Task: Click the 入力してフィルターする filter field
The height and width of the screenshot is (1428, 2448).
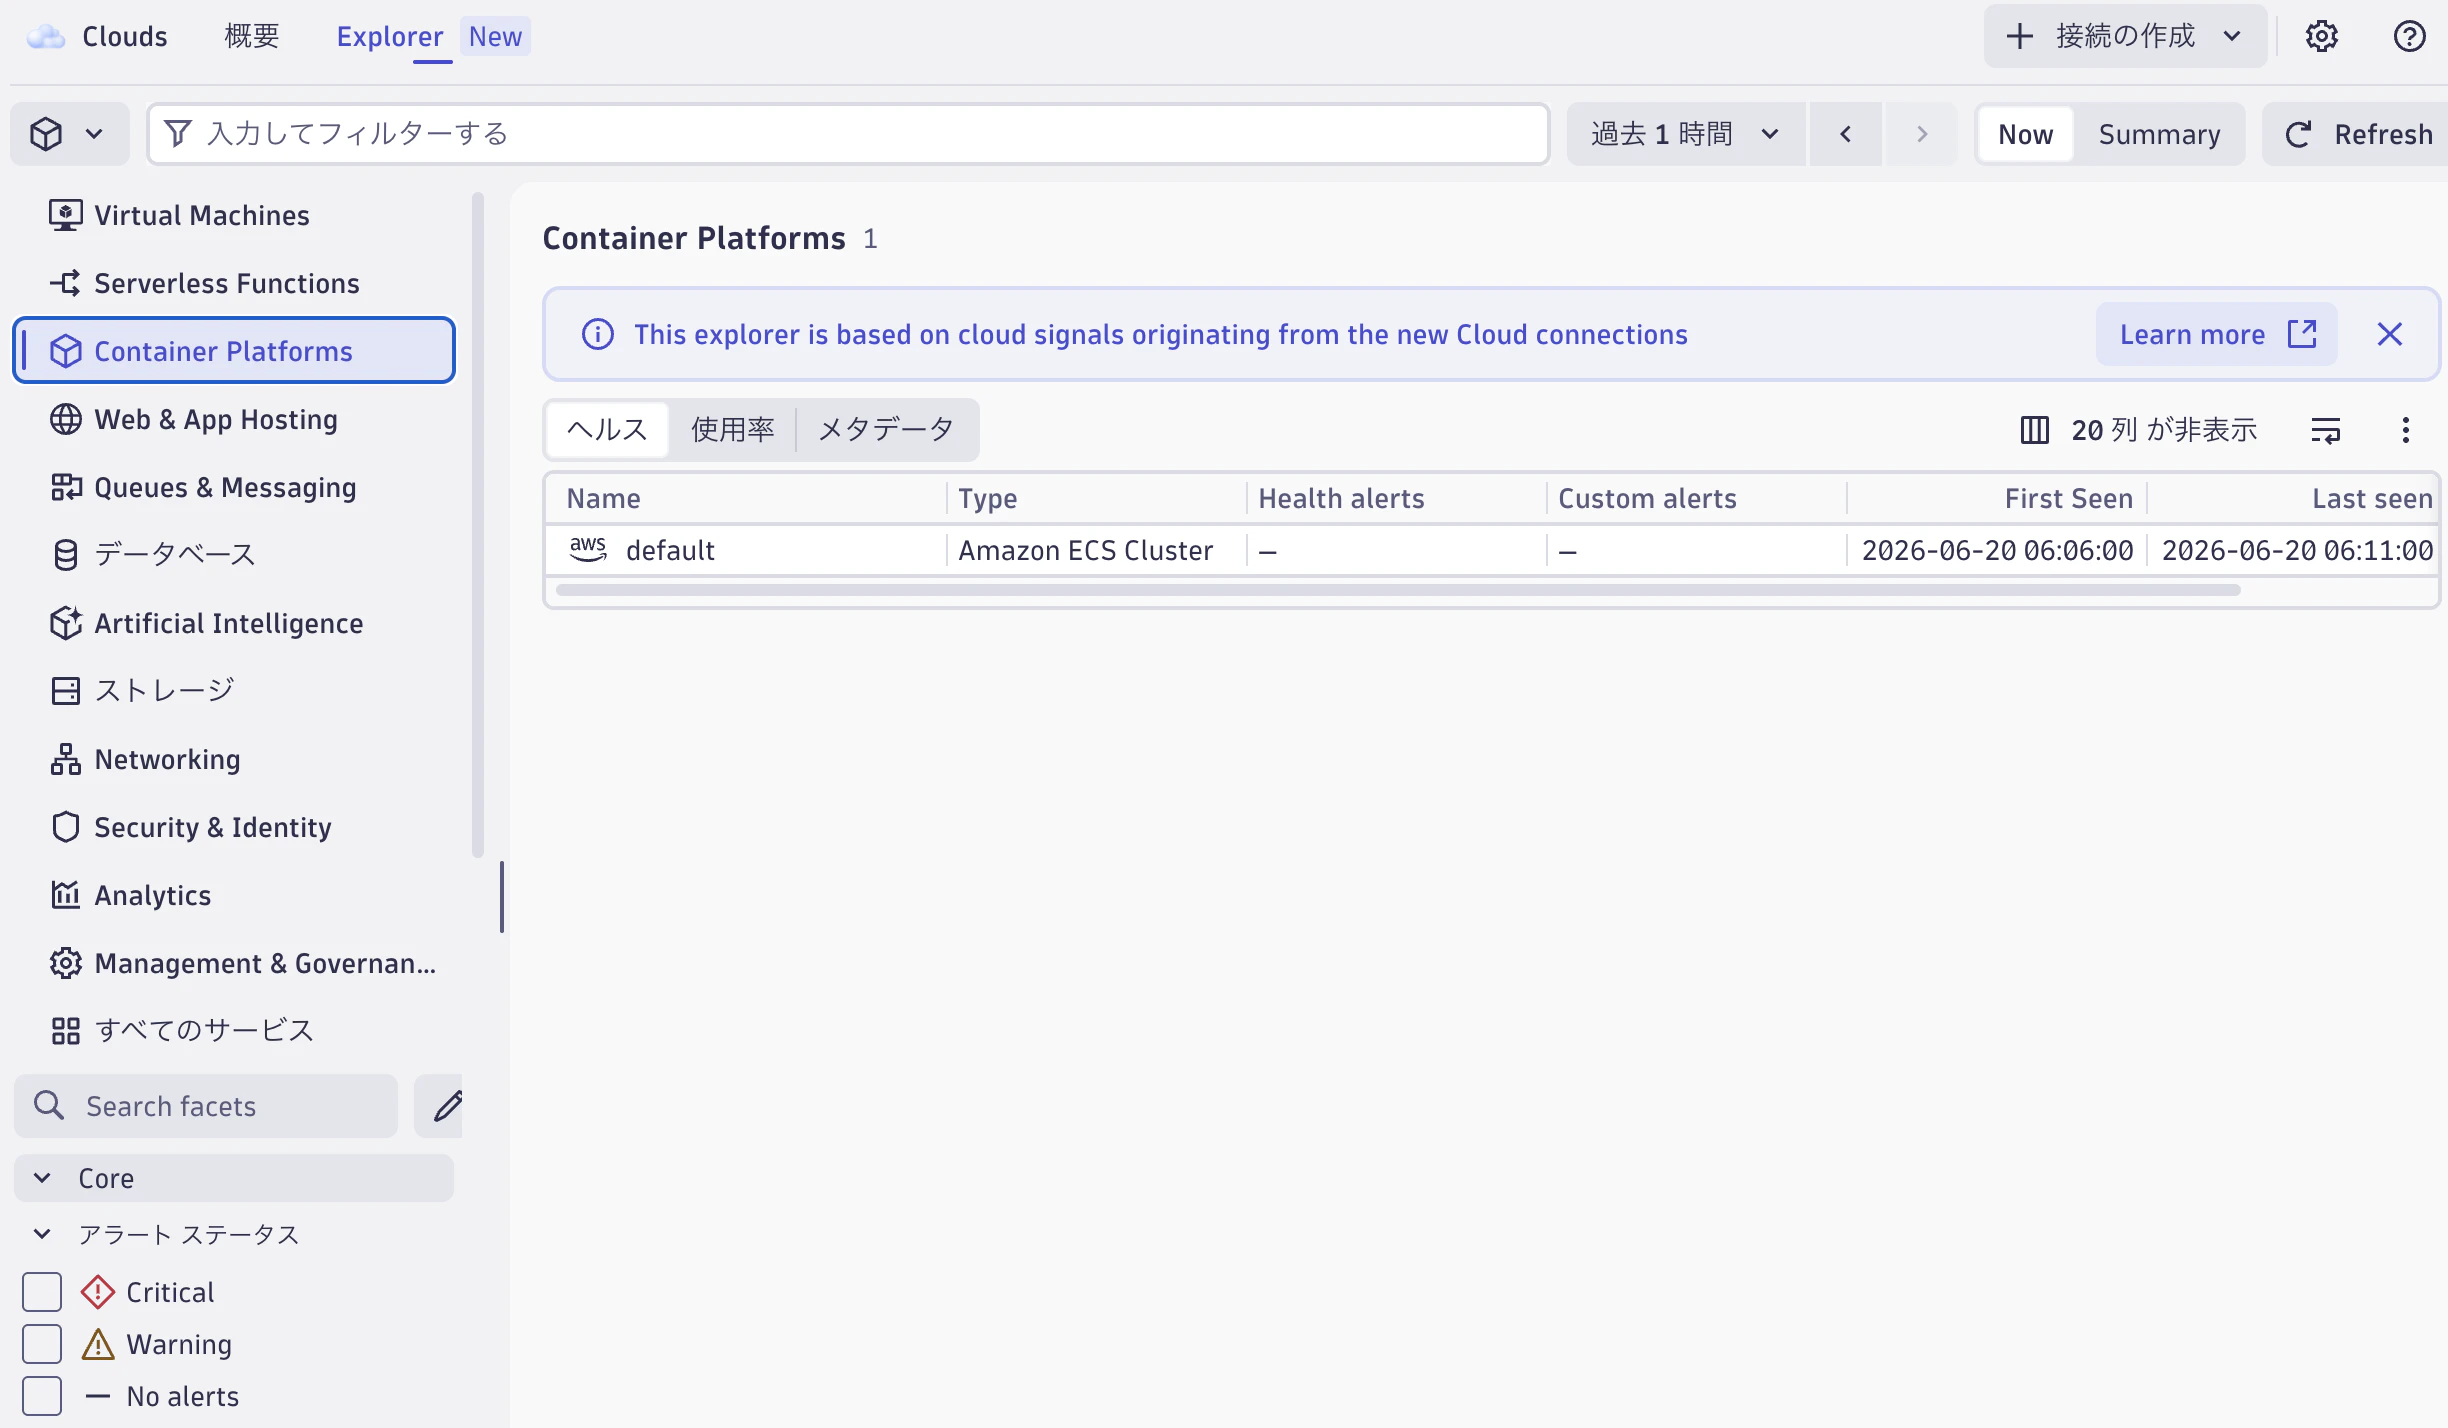Action: (850, 134)
